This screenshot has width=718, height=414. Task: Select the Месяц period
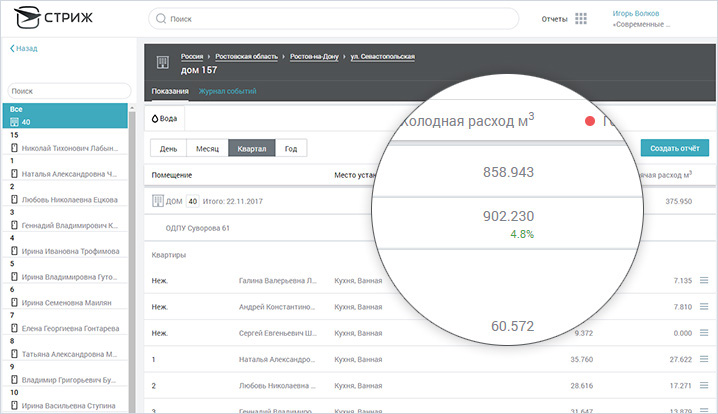click(207, 148)
